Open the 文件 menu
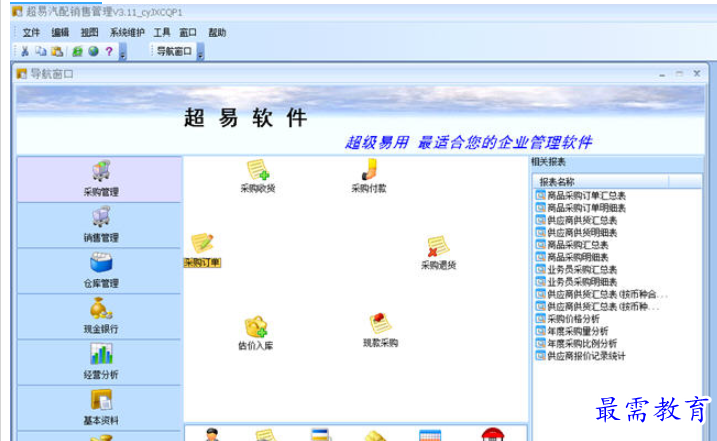 (31, 32)
